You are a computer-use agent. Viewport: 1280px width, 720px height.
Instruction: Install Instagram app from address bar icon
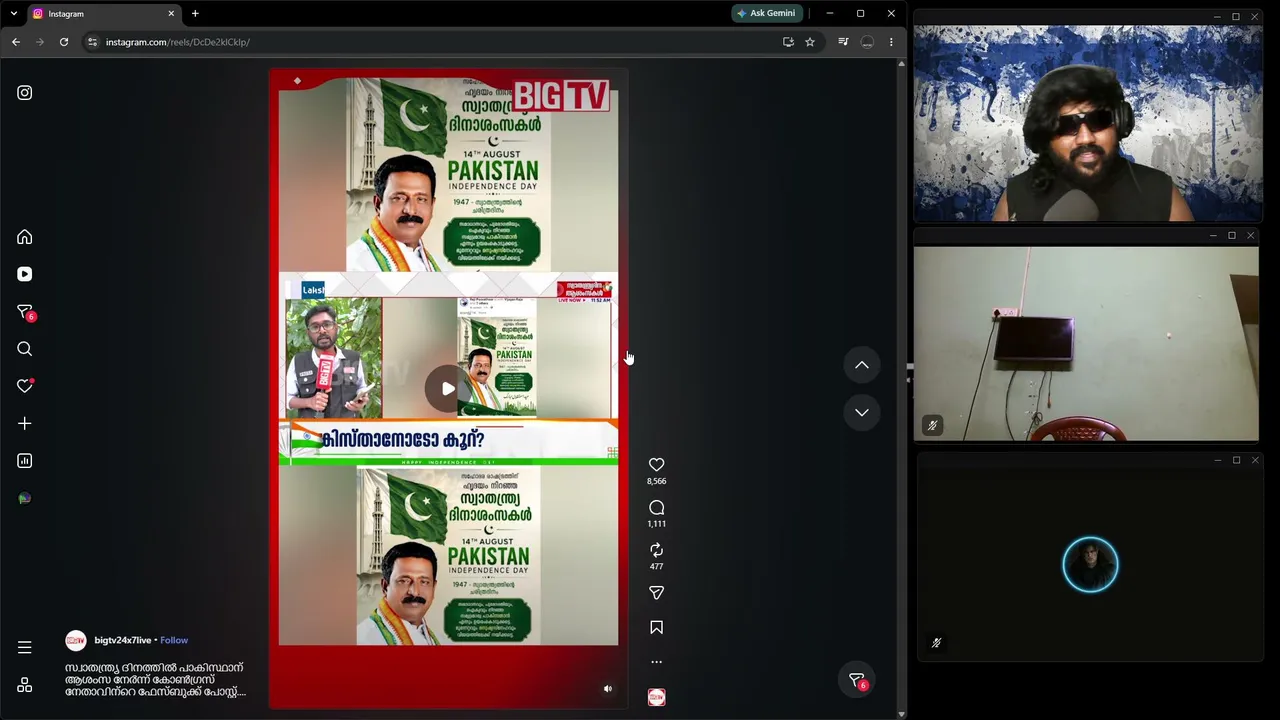click(x=788, y=42)
